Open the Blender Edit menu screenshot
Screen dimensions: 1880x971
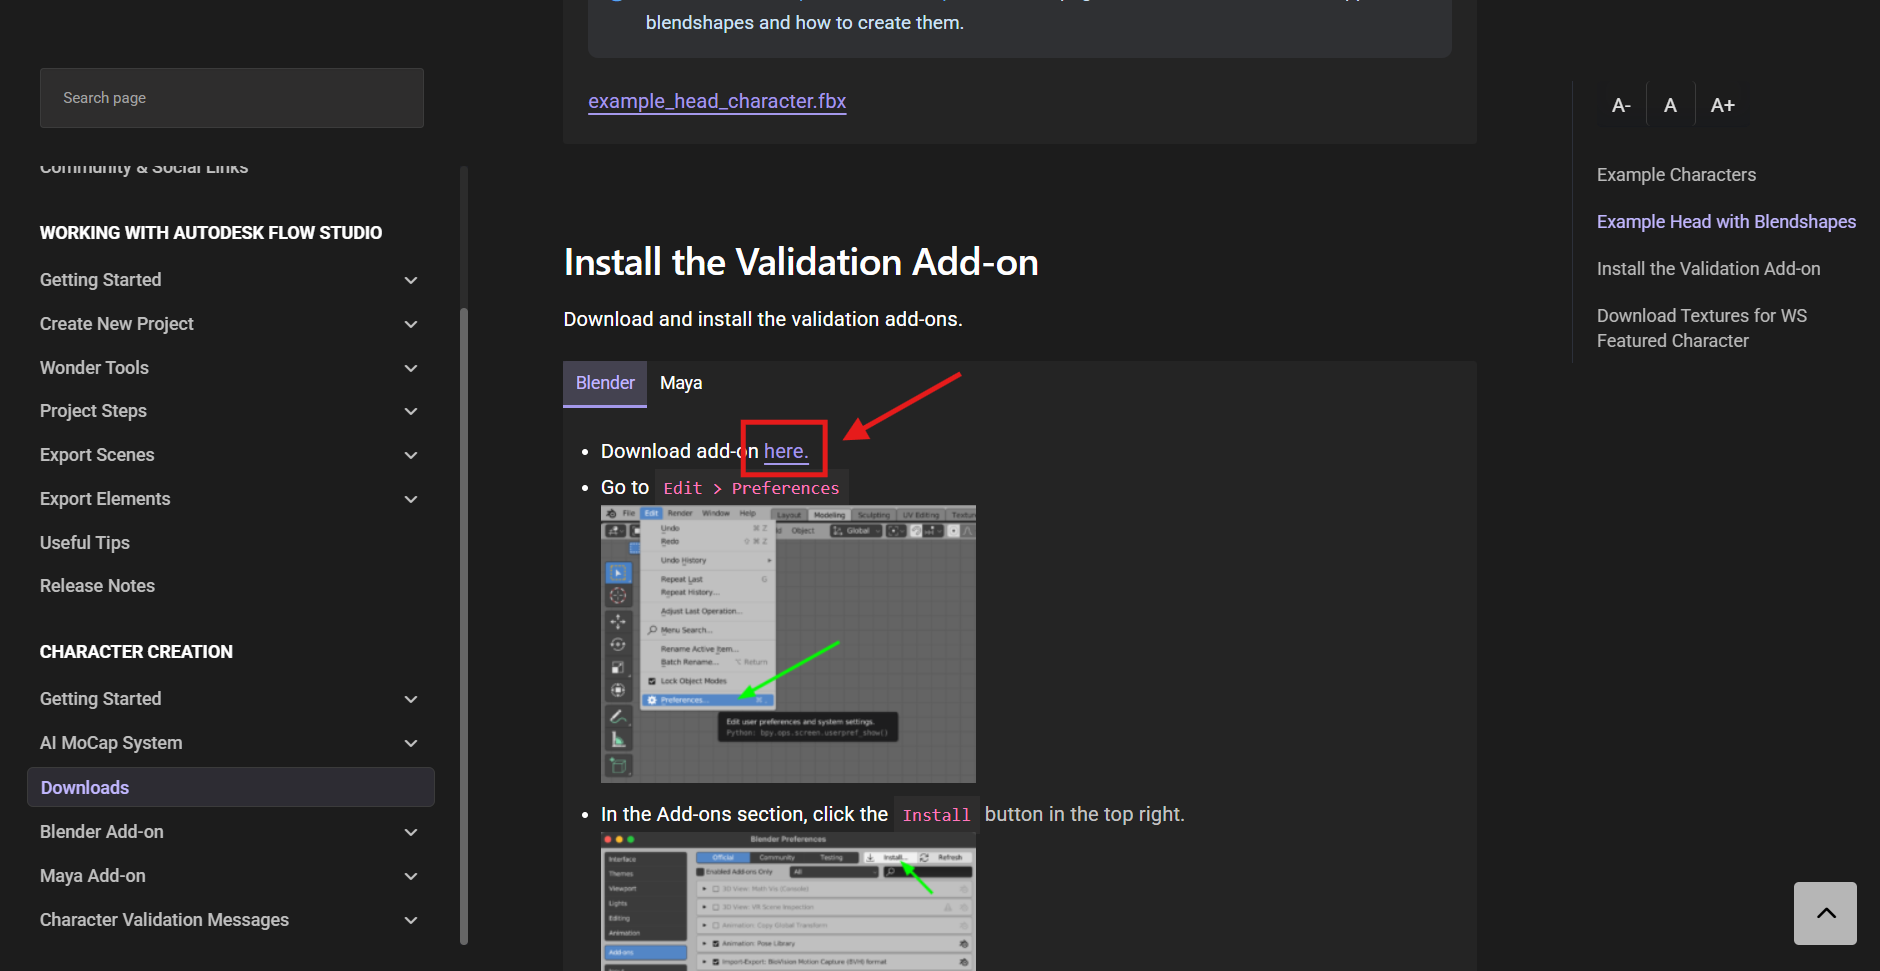pyautogui.click(x=788, y=644)
